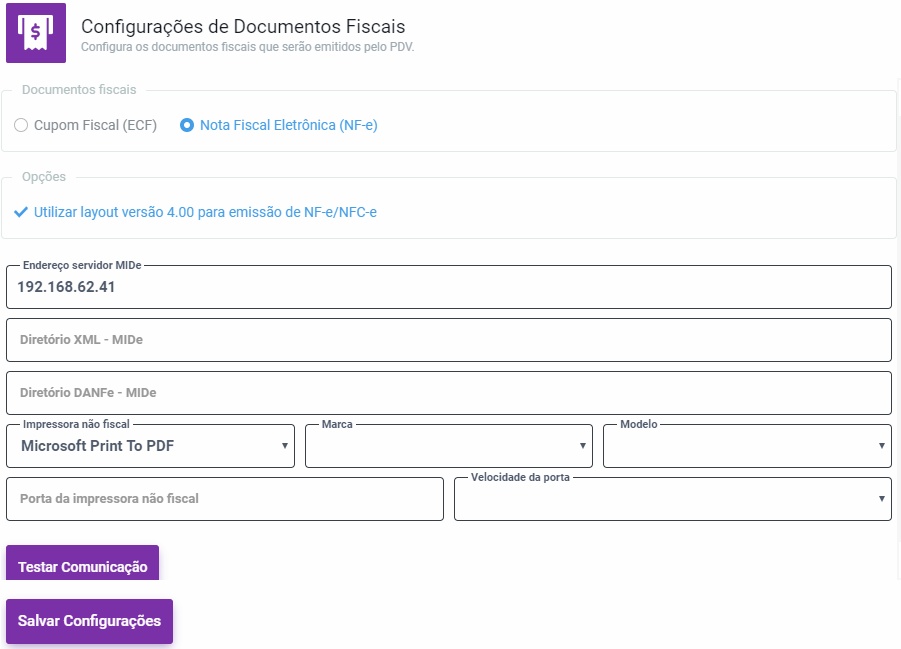Click the Modelo dropdown arrow
Viewport: 901px width, 649px height.
(882, 446)
